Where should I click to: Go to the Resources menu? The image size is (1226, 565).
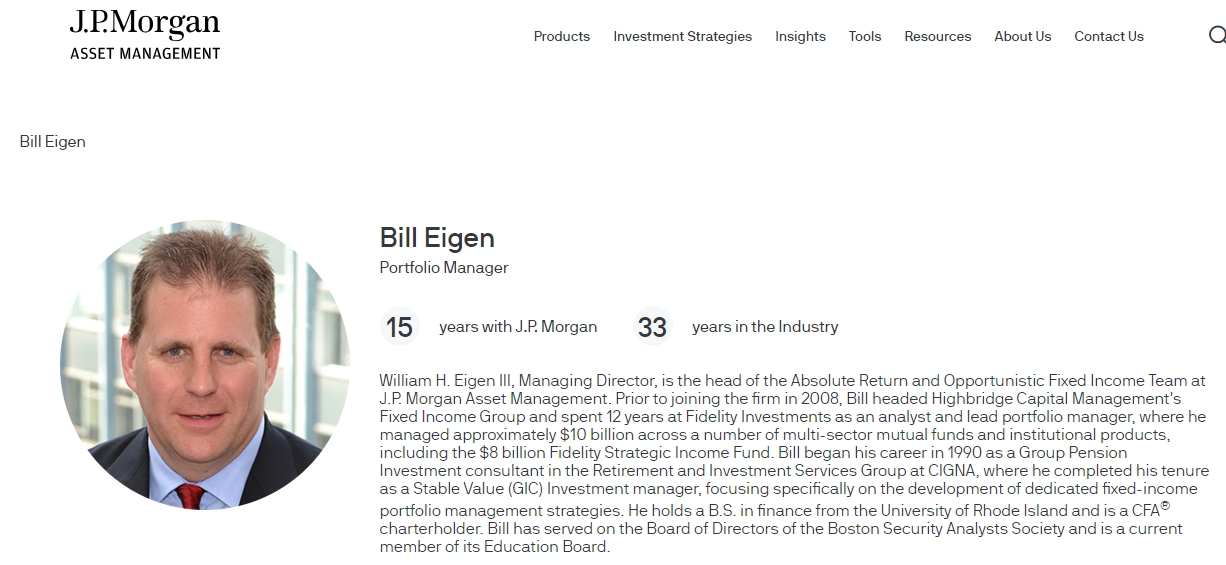937,36
